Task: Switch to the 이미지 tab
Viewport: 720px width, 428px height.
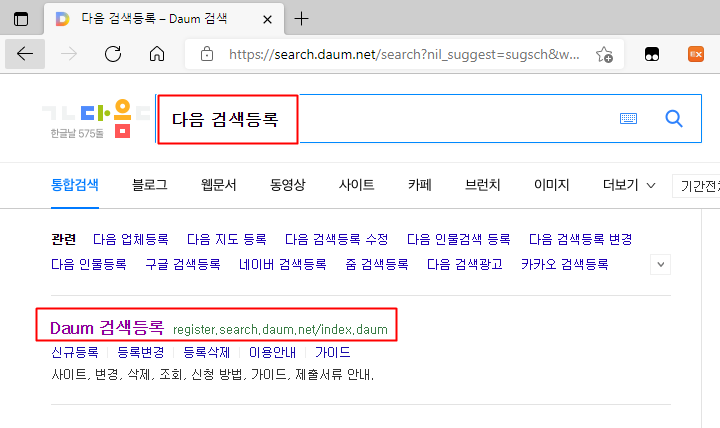Action: [x=551, y=185]
